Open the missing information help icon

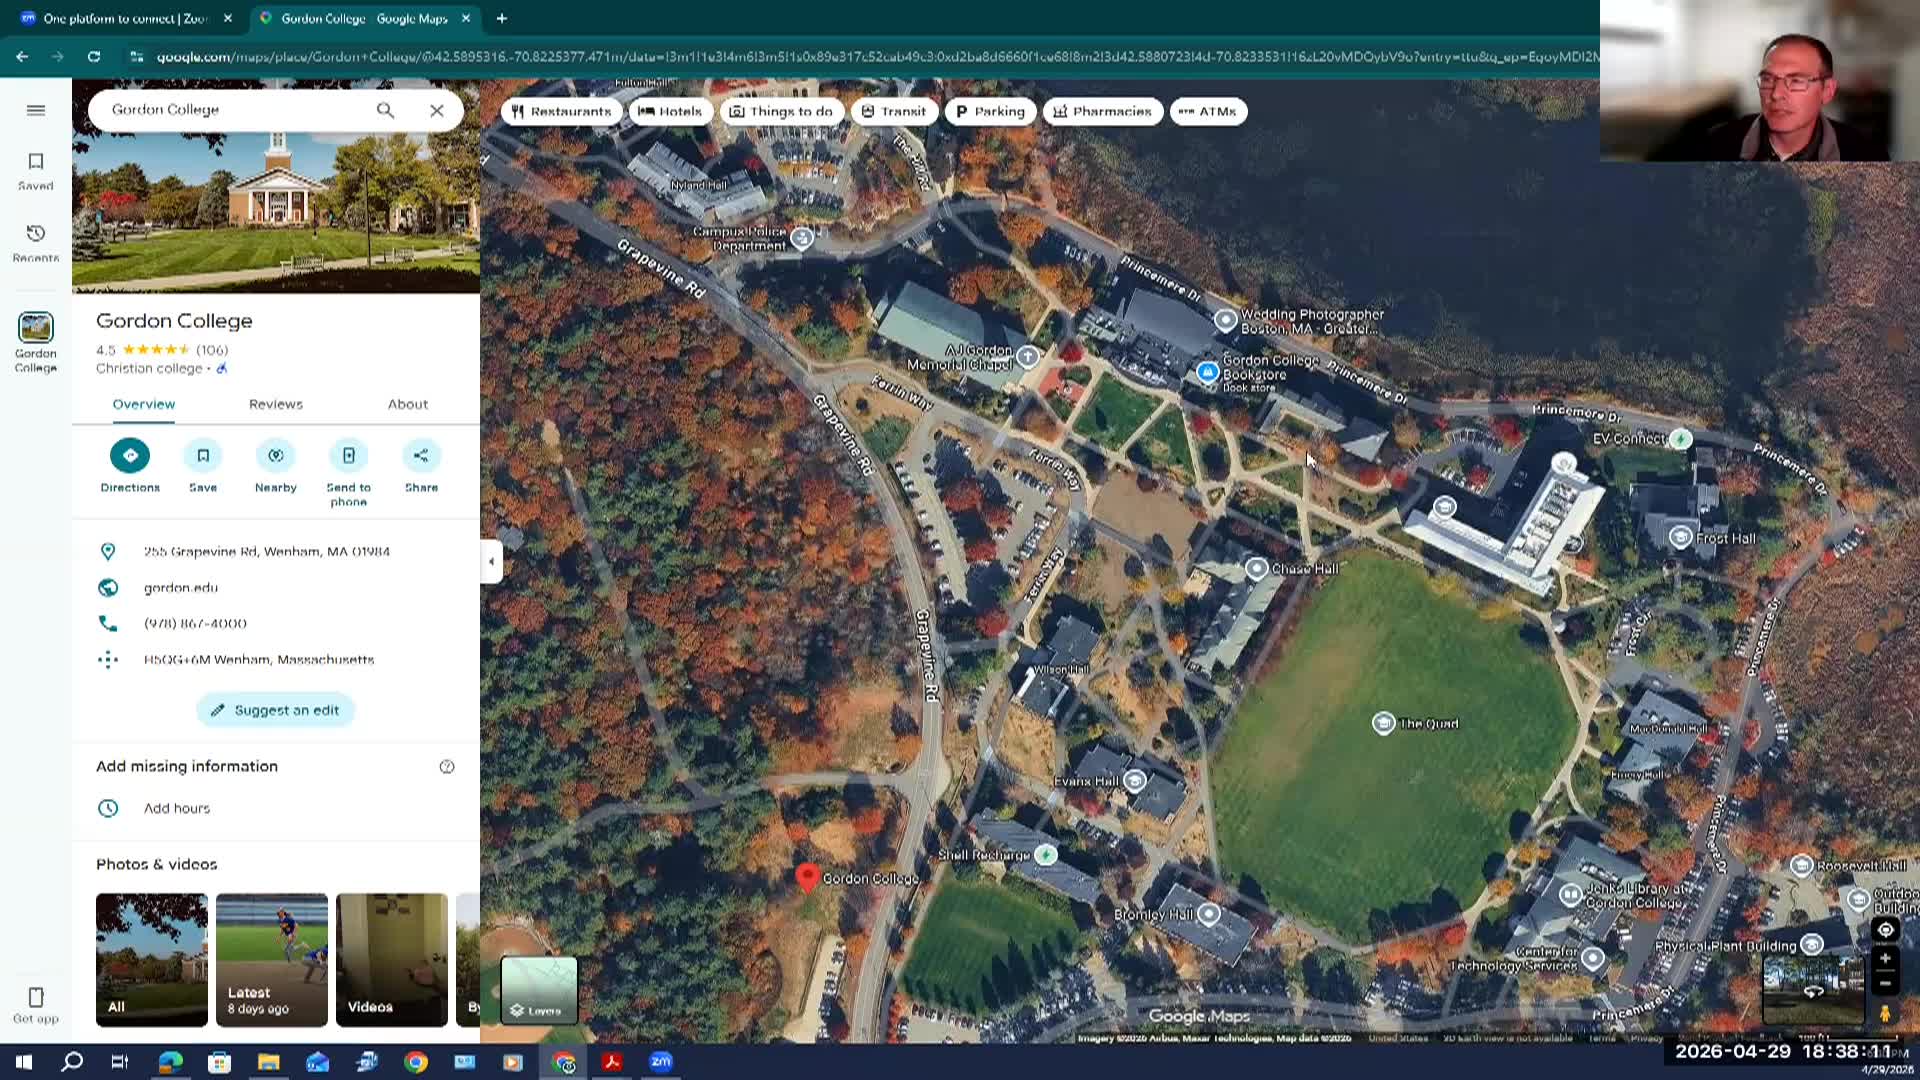click(447, 767)
